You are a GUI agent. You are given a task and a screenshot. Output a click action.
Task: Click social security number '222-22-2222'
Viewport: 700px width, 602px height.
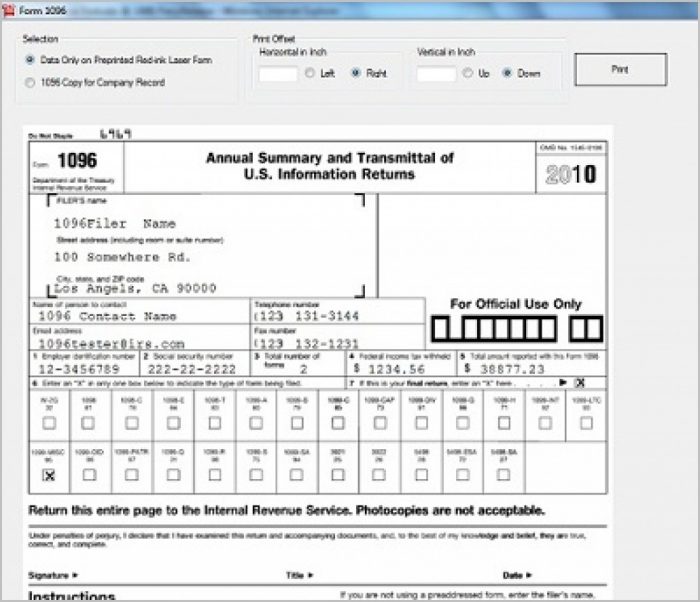[x=192, y=369]
